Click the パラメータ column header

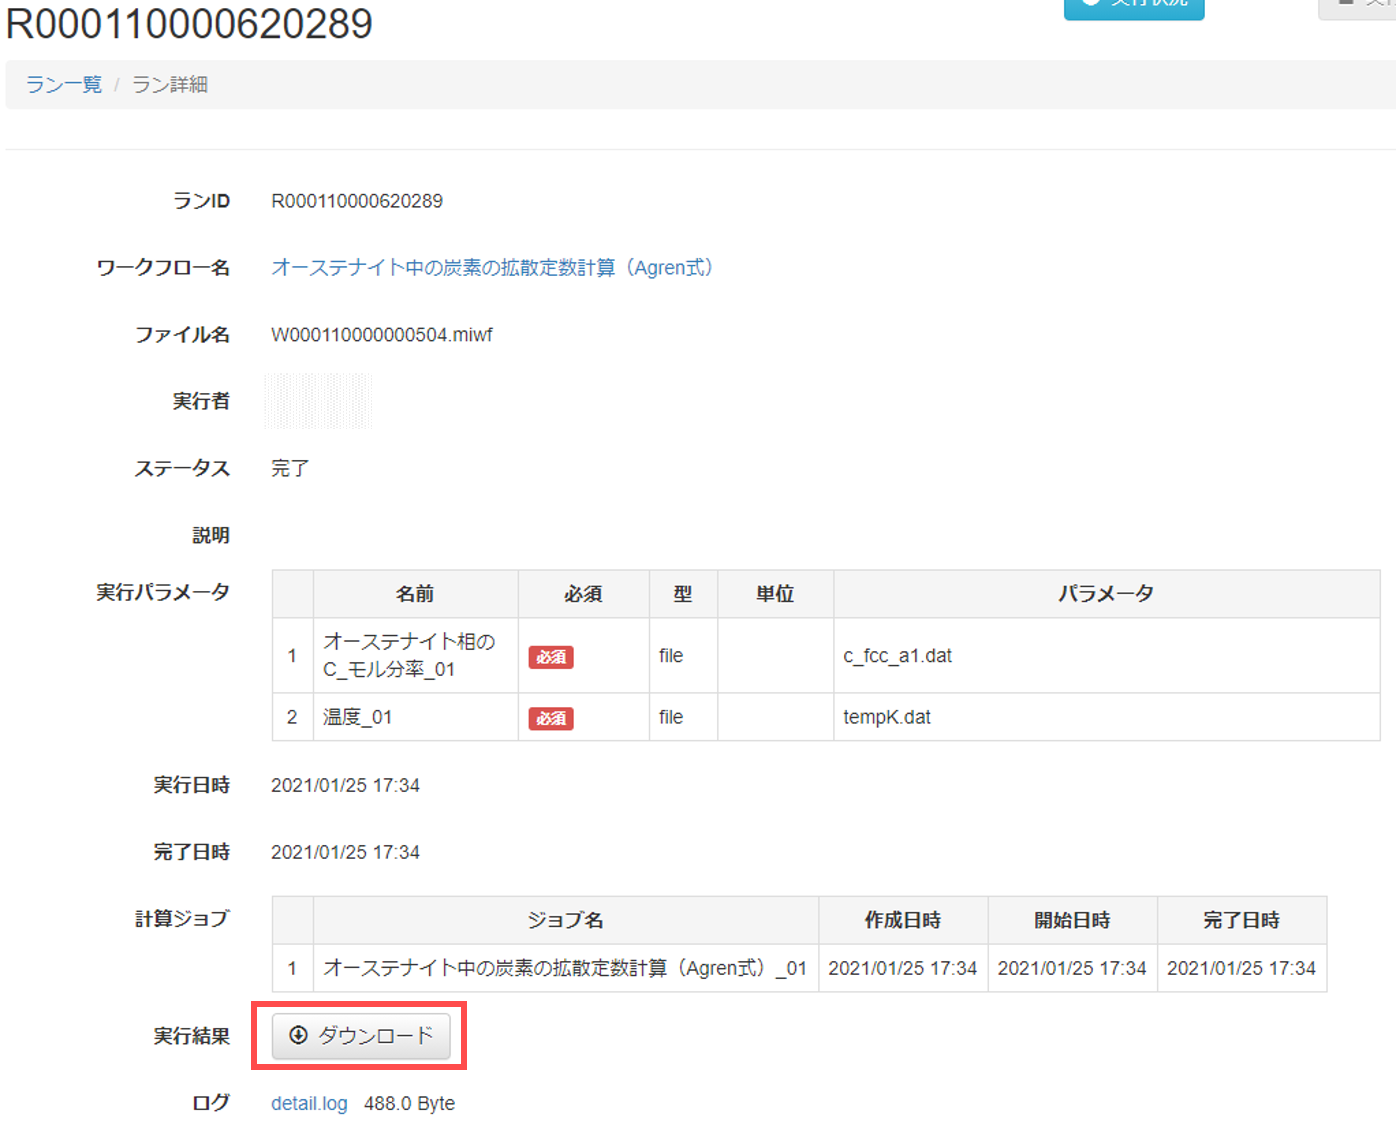coord(1106,594)
